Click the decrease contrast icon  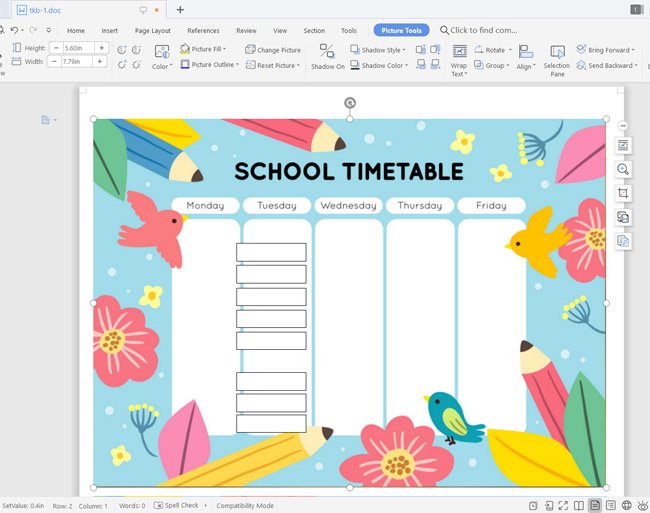136,50
